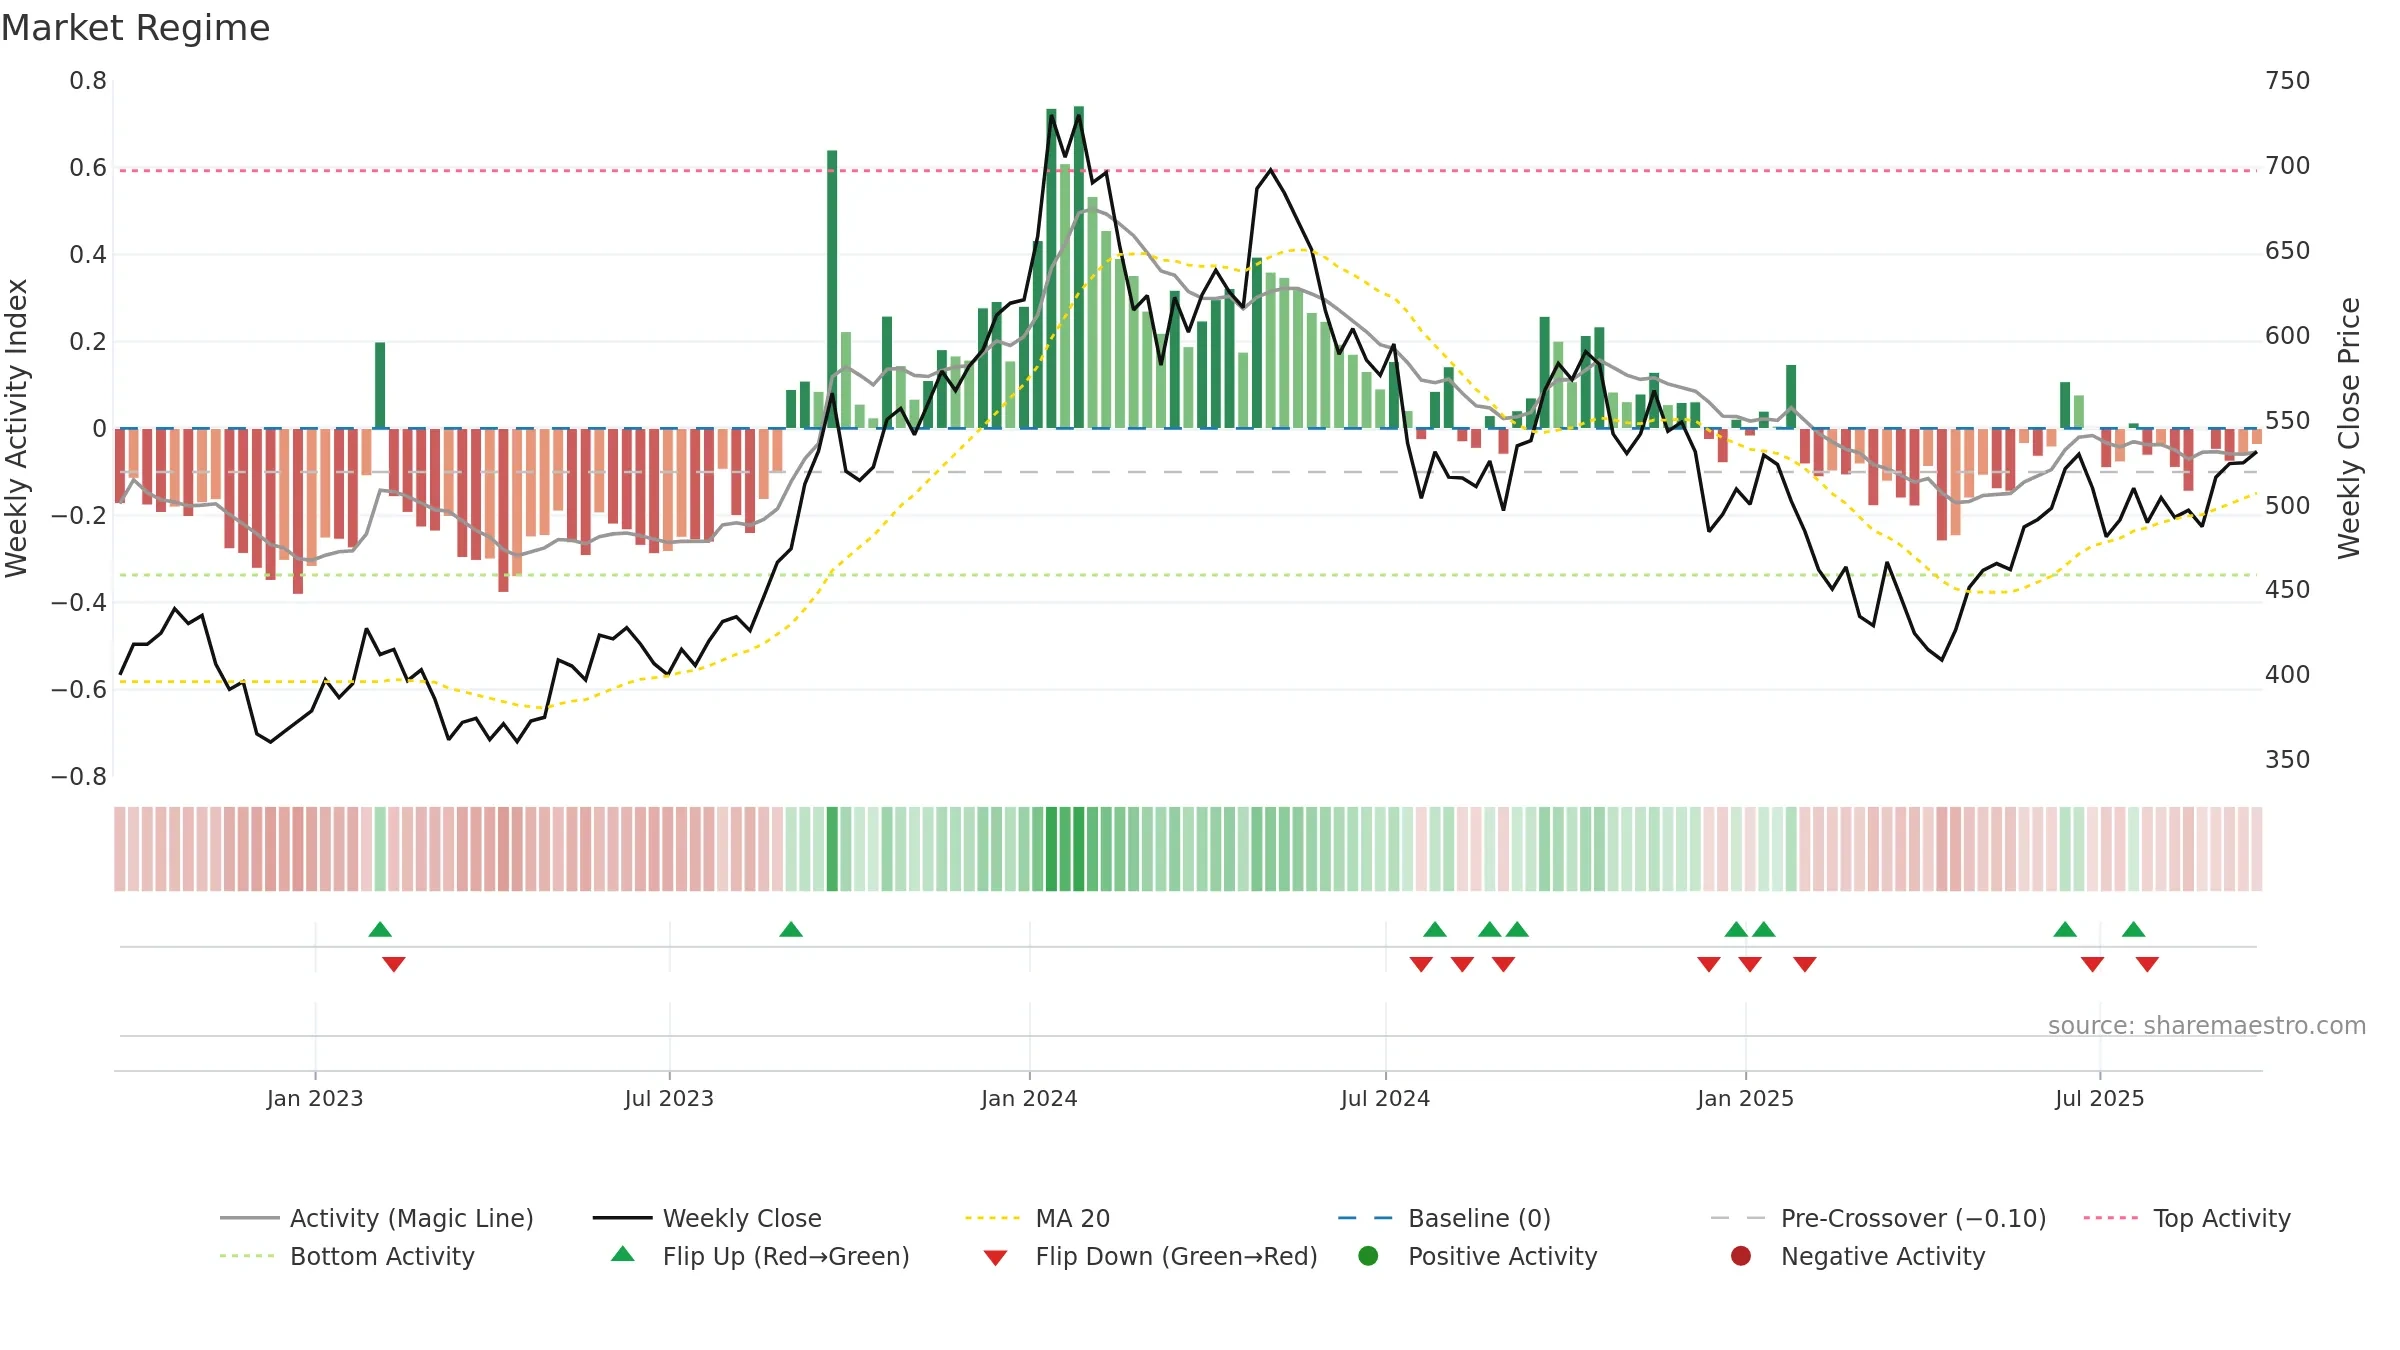
Task: Click Positive Activity legend label
Action: pos(1503,1256)
